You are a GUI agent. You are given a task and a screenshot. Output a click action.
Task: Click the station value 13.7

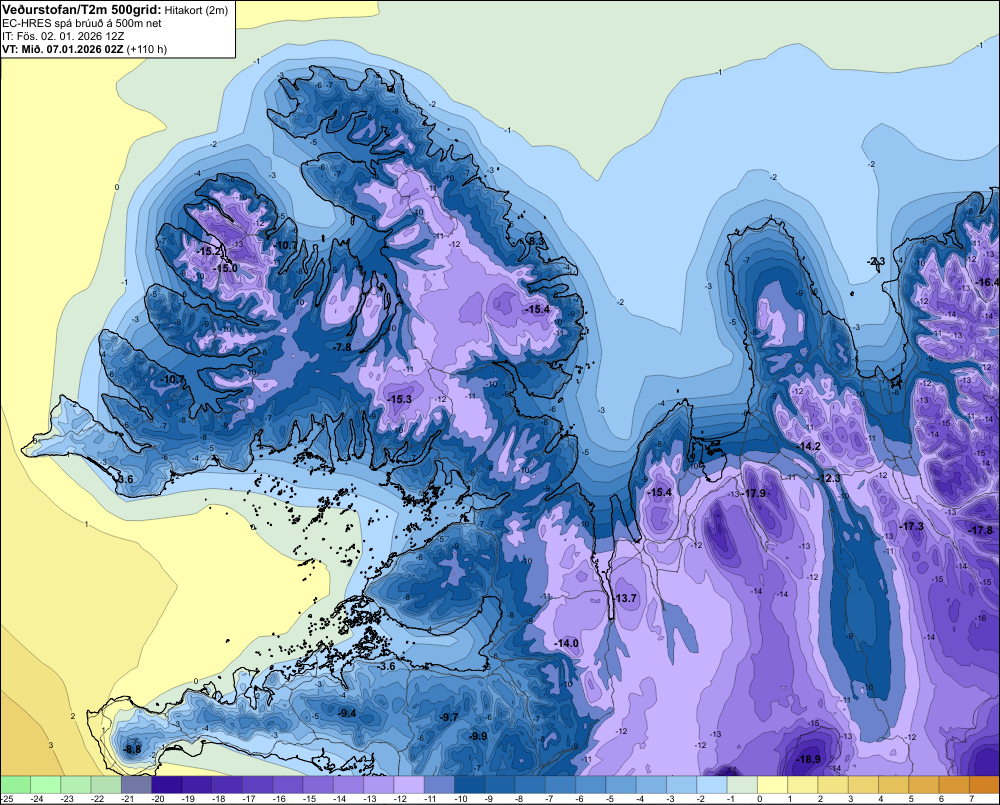(626, 598)
